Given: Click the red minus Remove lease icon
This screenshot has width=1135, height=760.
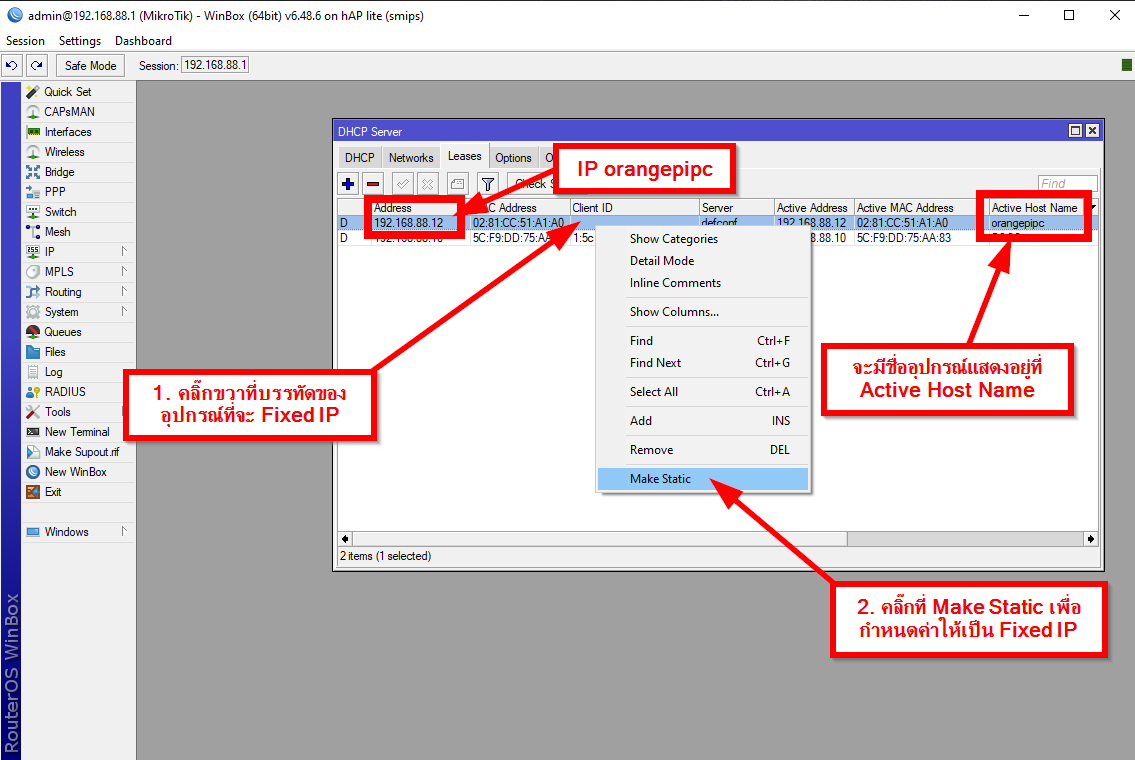Looking at the screenshot, I should coord(373,184).
